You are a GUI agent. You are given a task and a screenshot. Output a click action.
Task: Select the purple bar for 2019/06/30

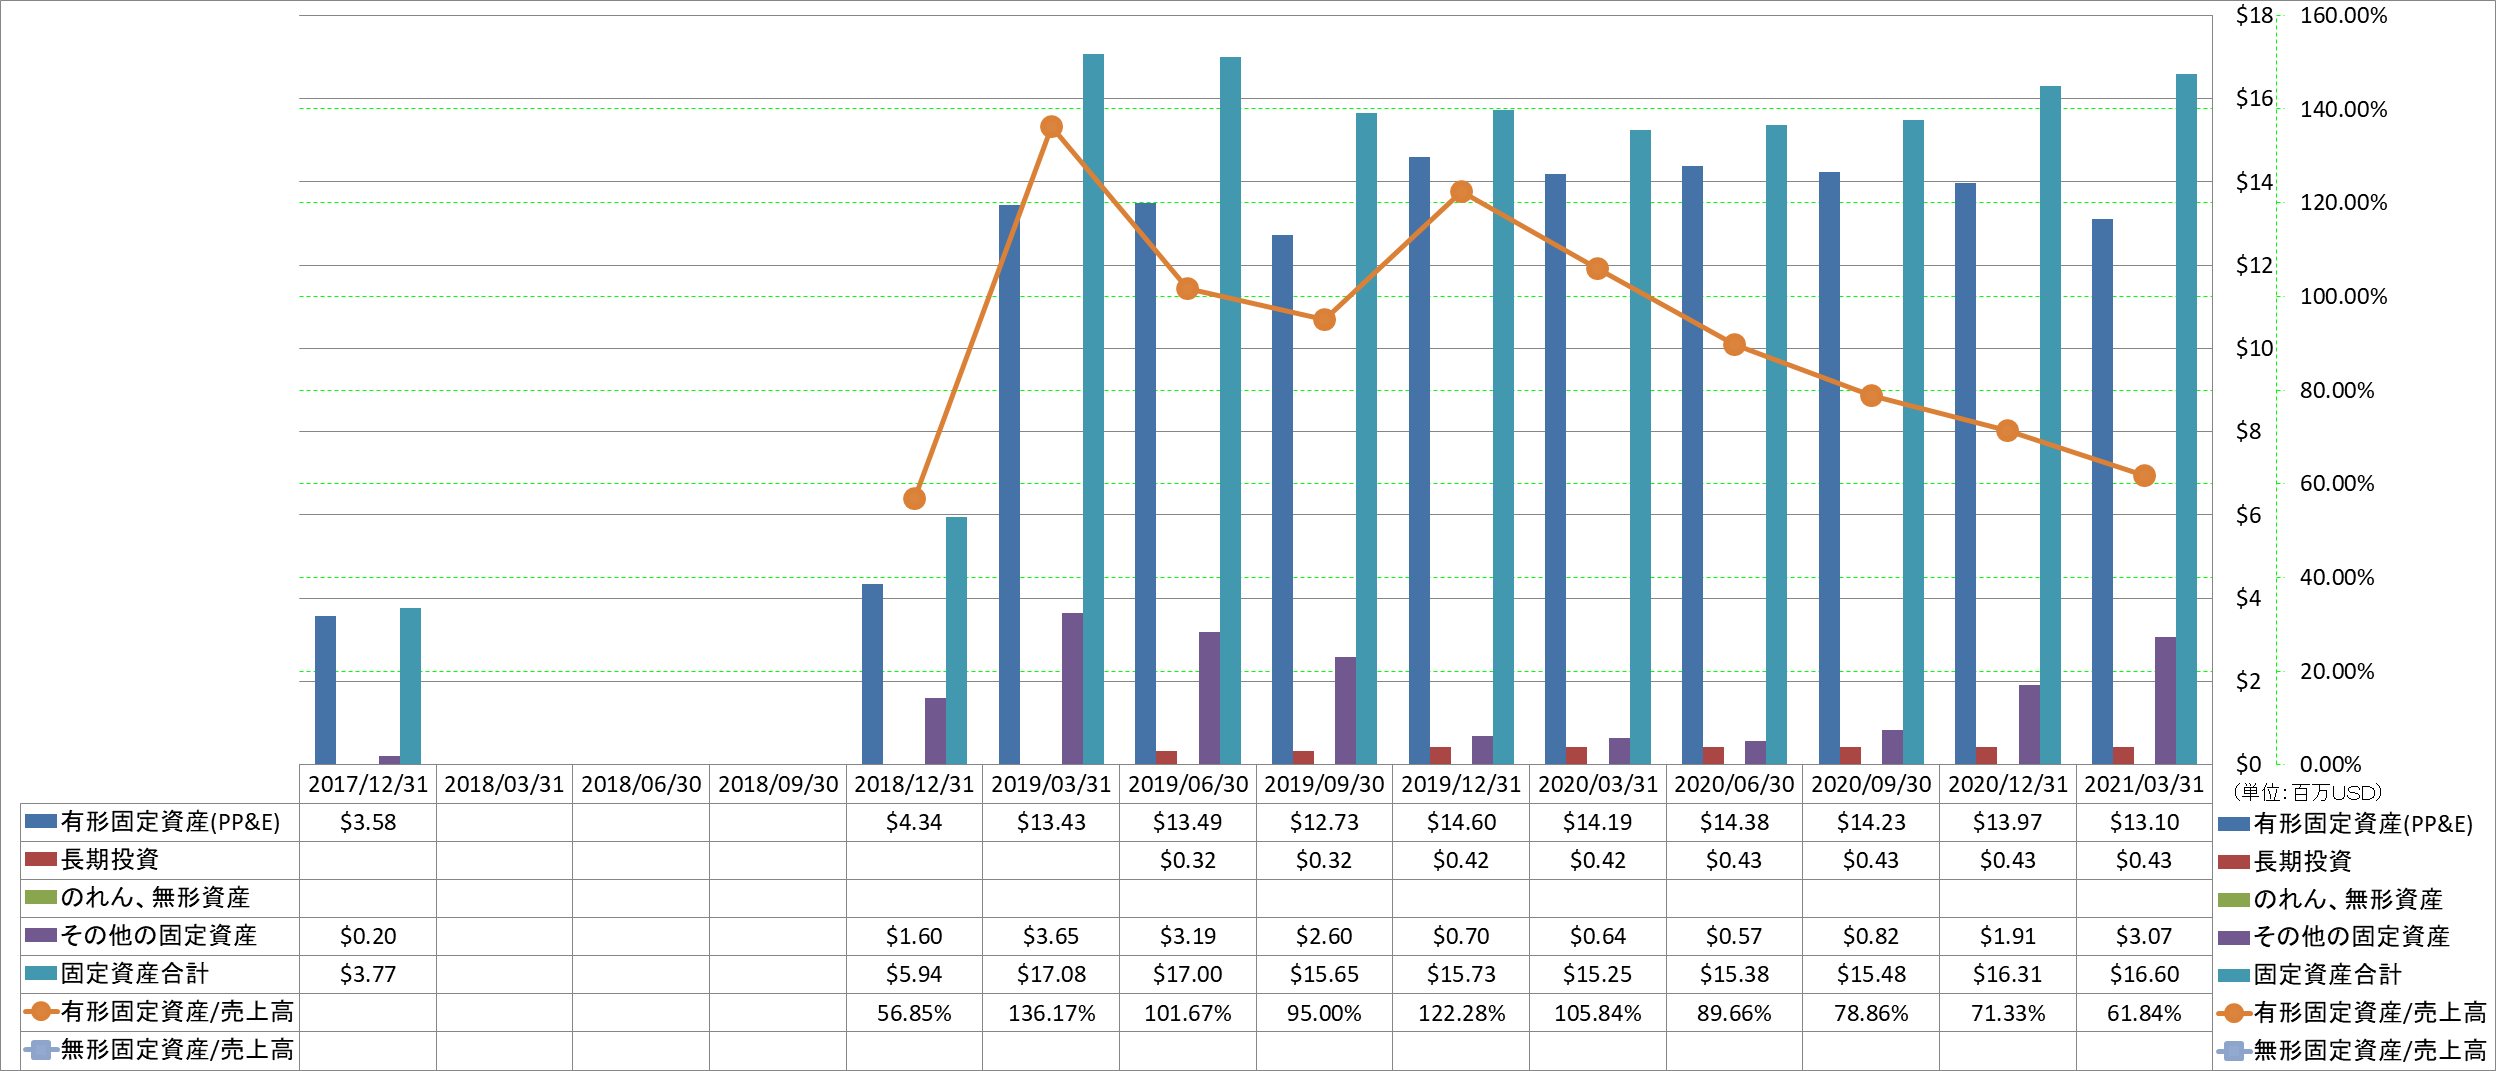(x=1209, y=698)
